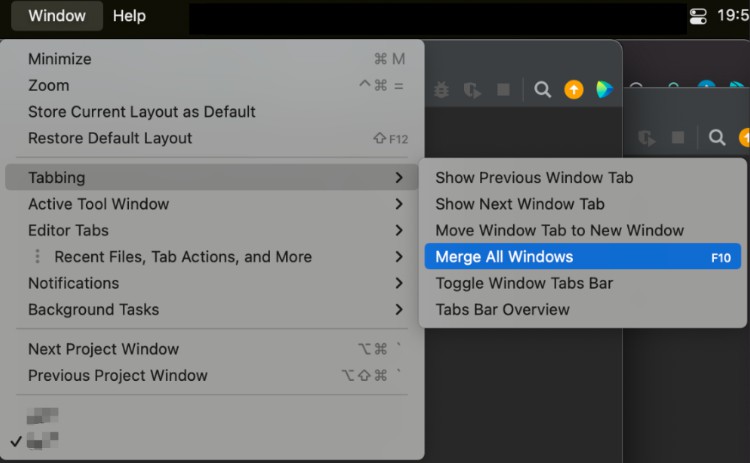Open the Help menu
Image resolution: width=750 pixels, height=463 pixels.
pyautogui.click(x=129, y=16)
